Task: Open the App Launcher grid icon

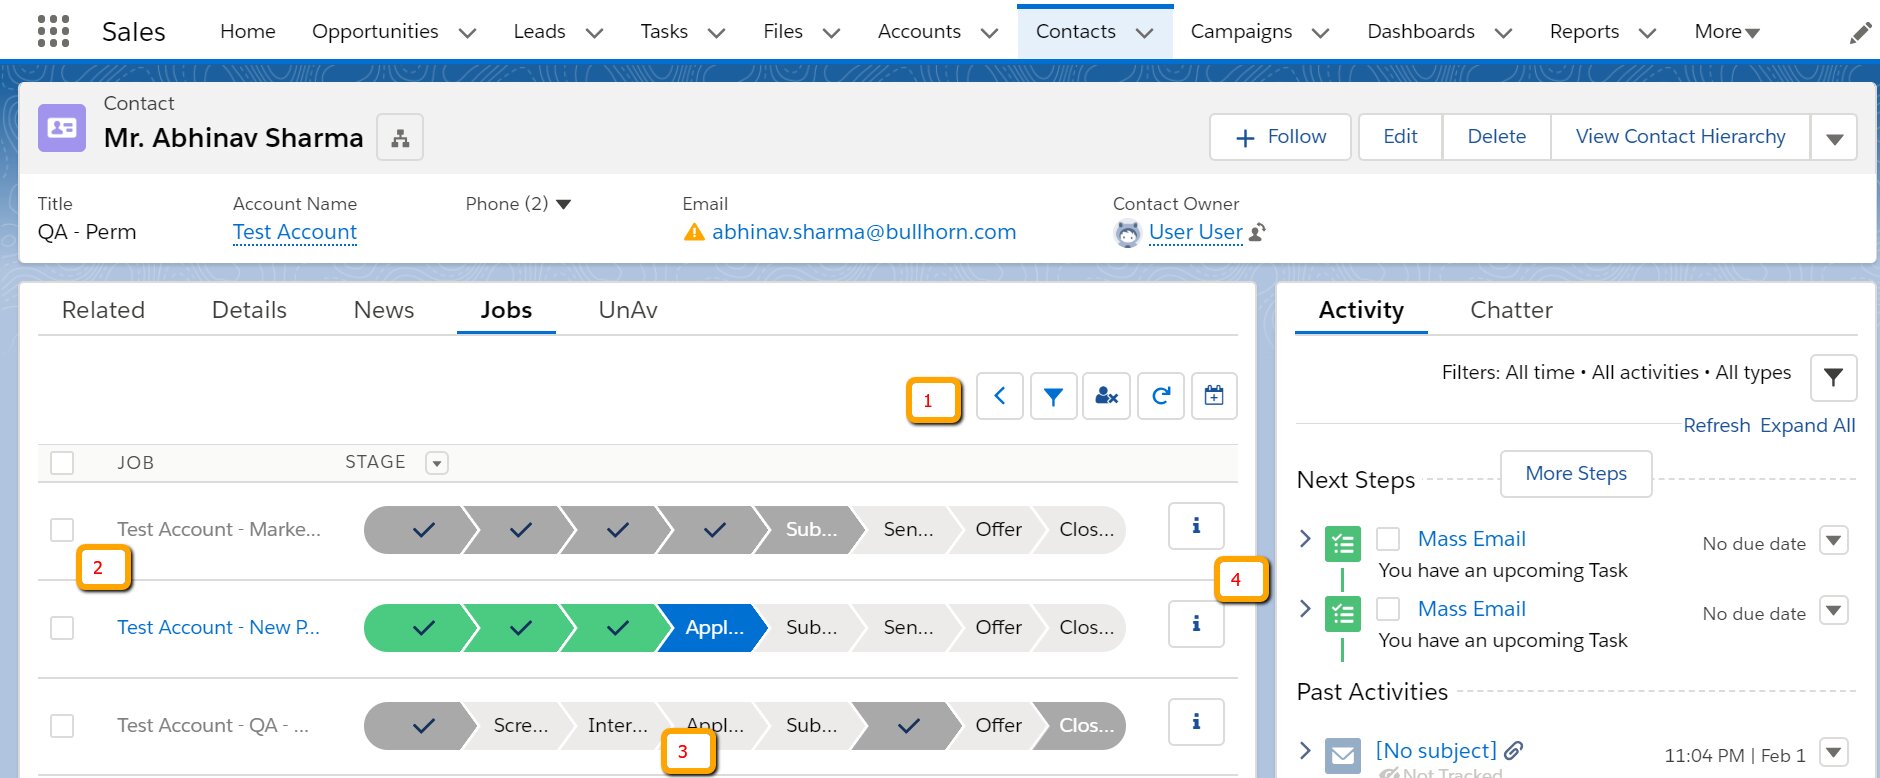Action: 53,31
